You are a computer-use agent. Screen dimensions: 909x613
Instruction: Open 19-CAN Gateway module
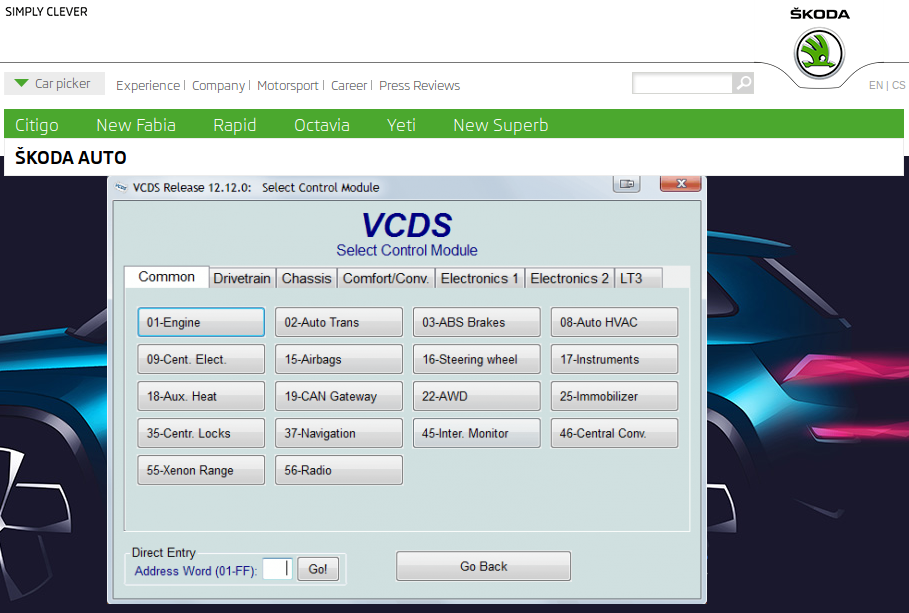[x=339, y=396]
